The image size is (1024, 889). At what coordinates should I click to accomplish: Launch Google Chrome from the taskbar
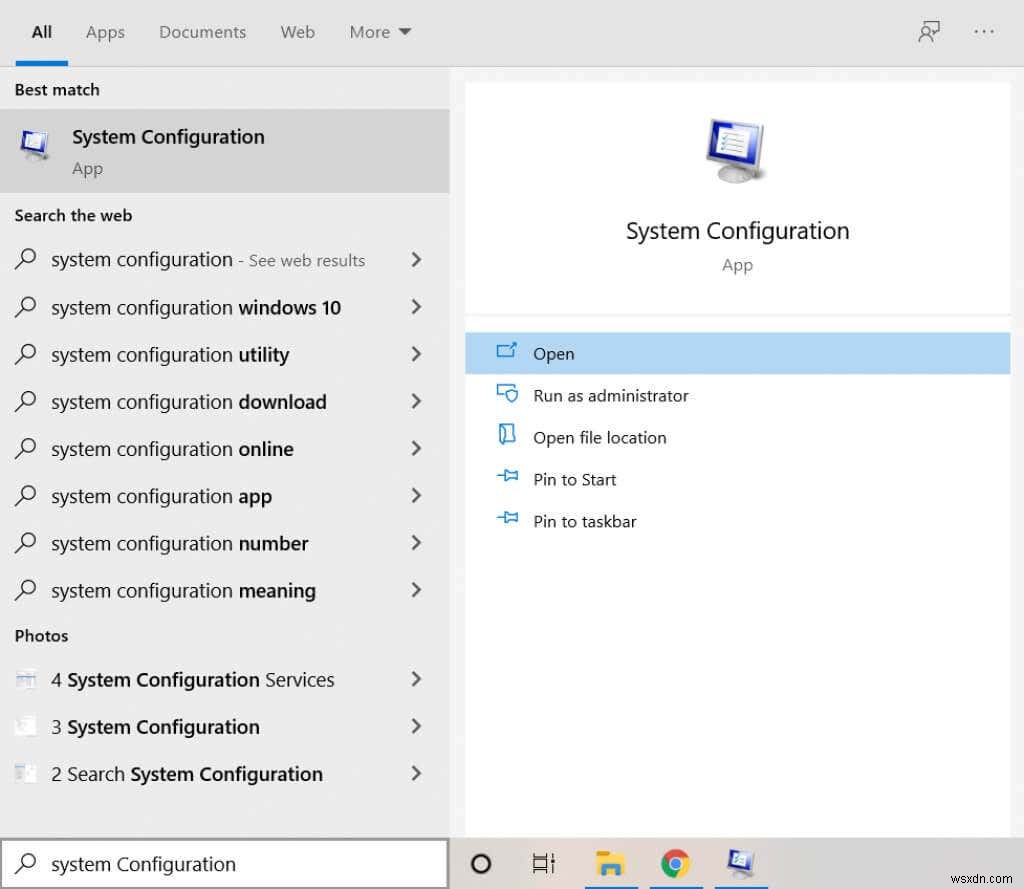click(x=676, y=864)
